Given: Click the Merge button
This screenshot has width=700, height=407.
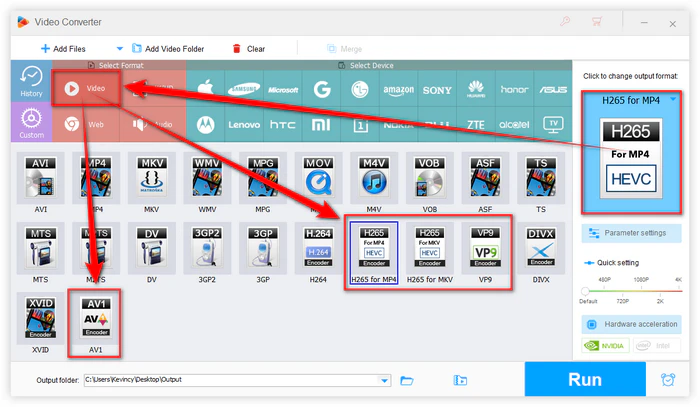Looking at the screenshot, I should (344, 49).
